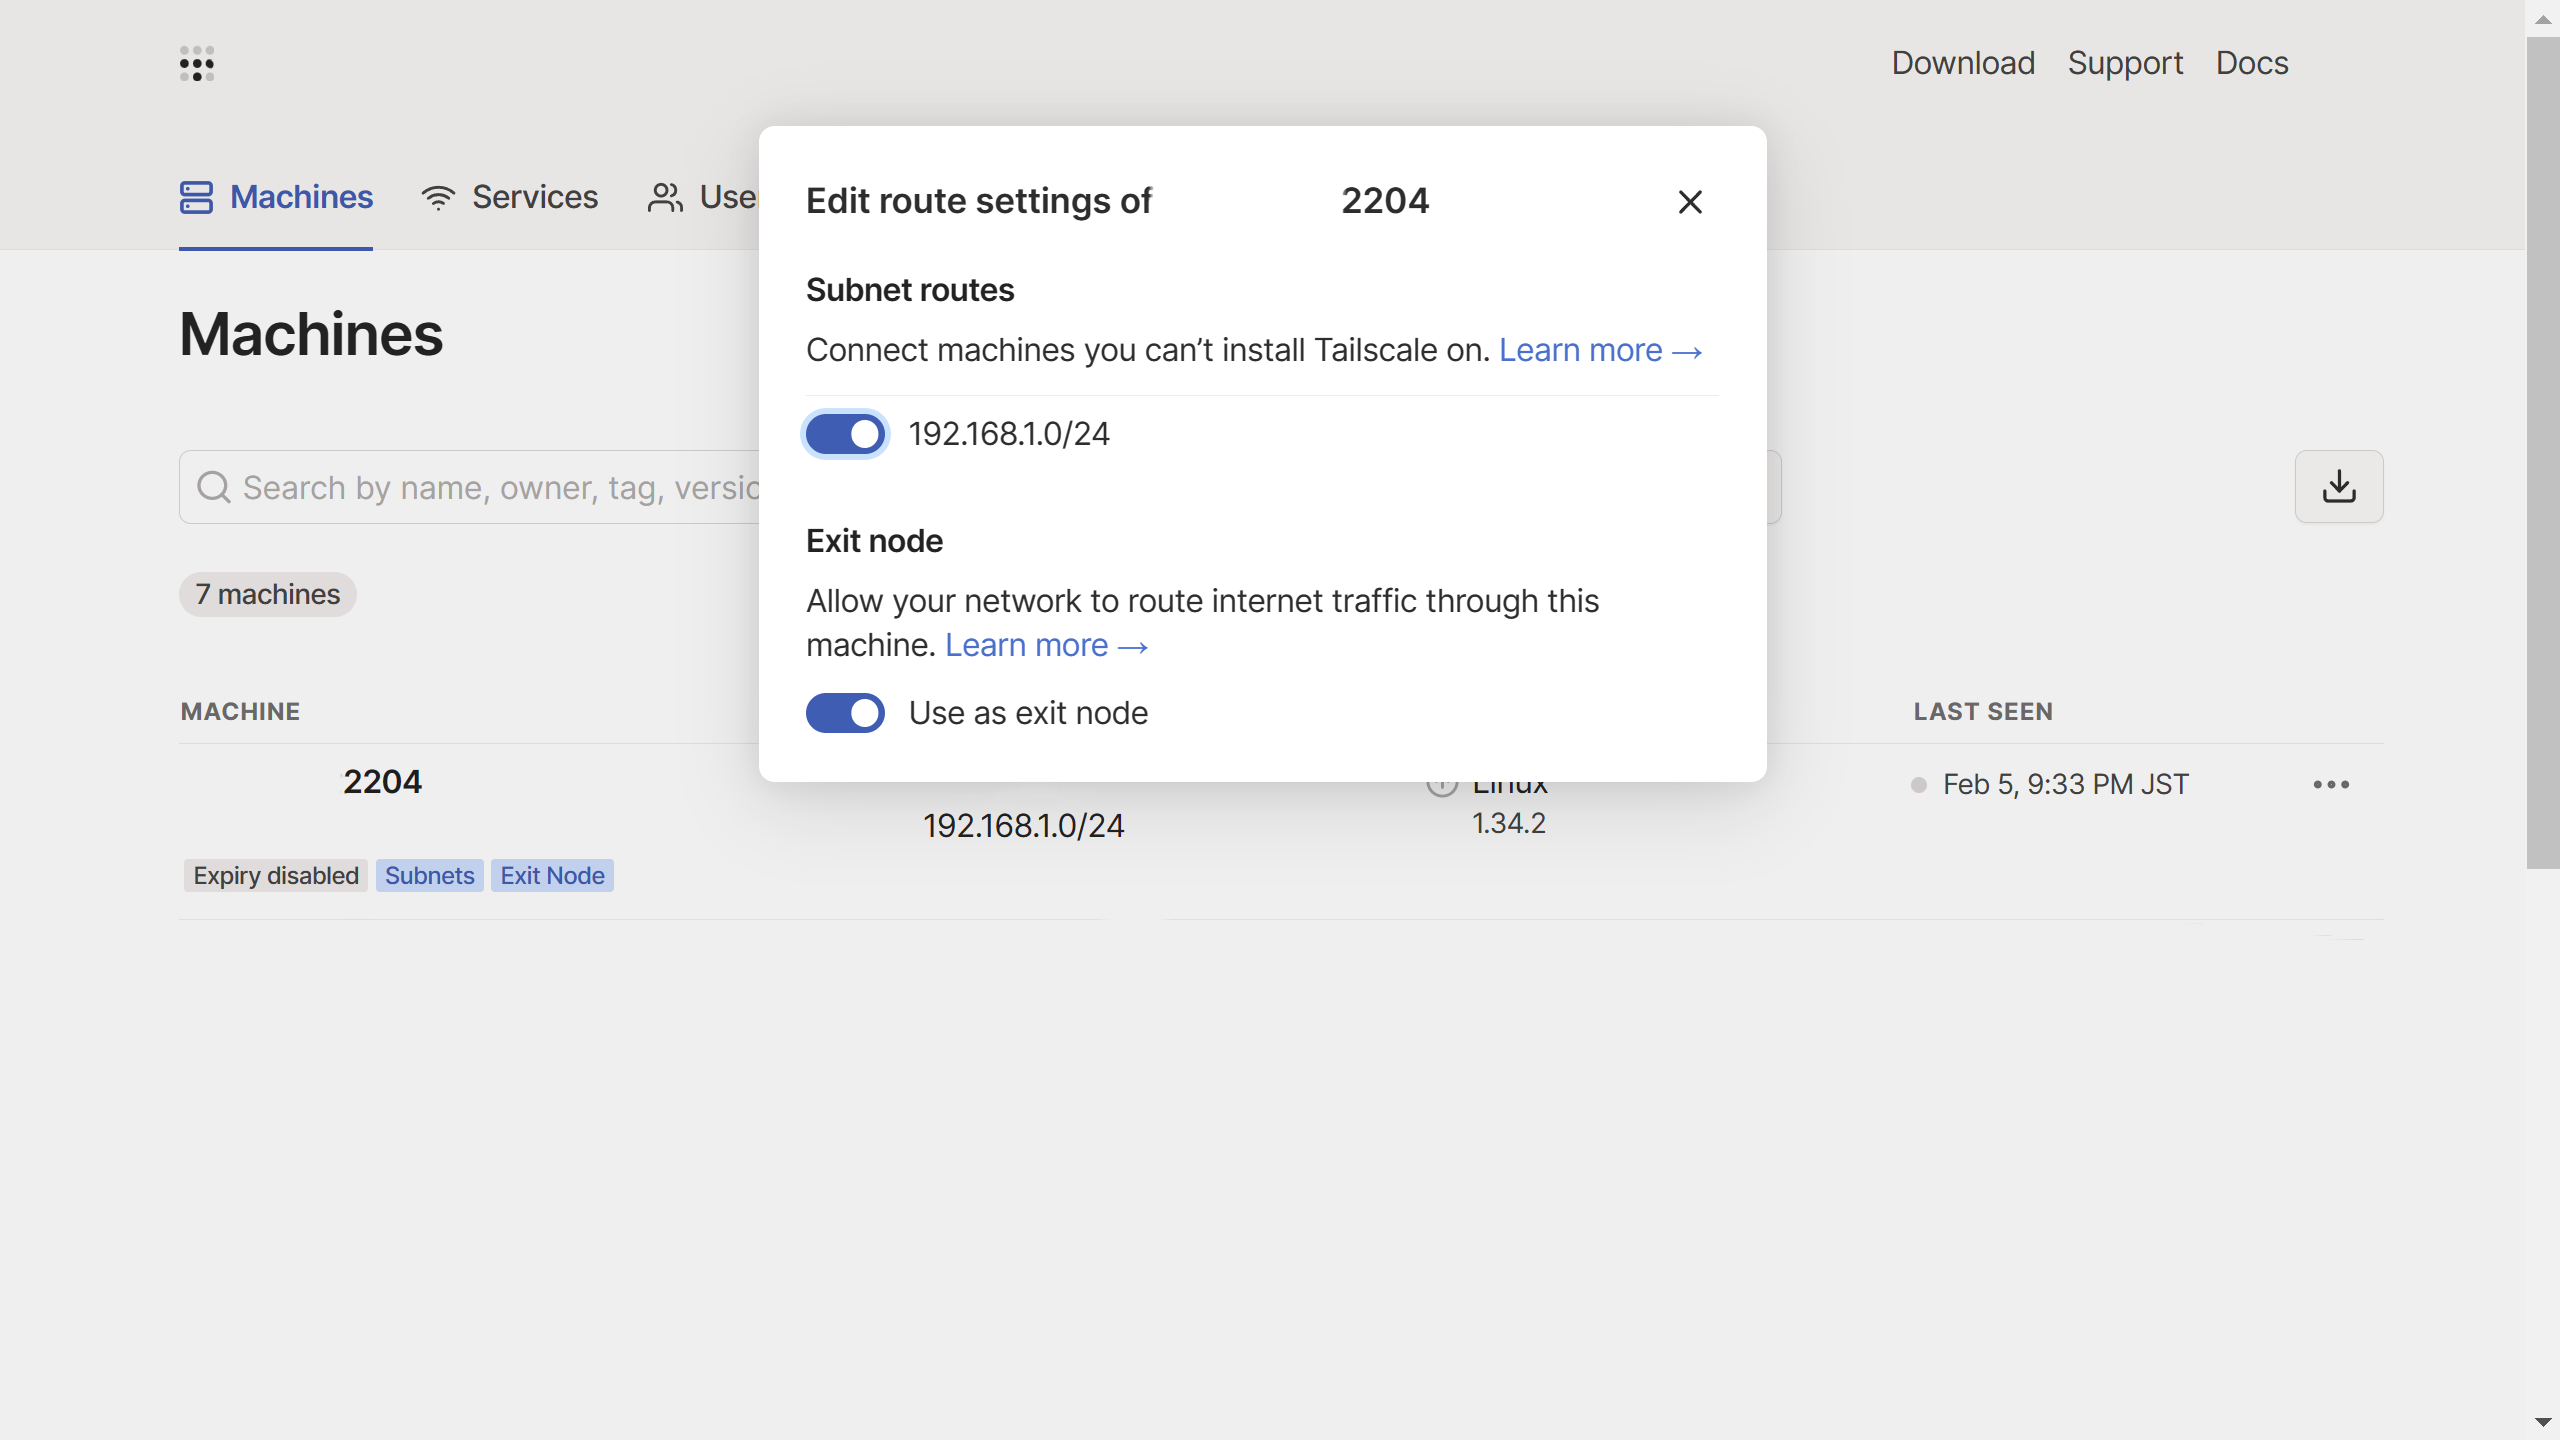This screenshot has height=1440, width=2560.
Task: Click the search magnifier icon
Action: 213,487
